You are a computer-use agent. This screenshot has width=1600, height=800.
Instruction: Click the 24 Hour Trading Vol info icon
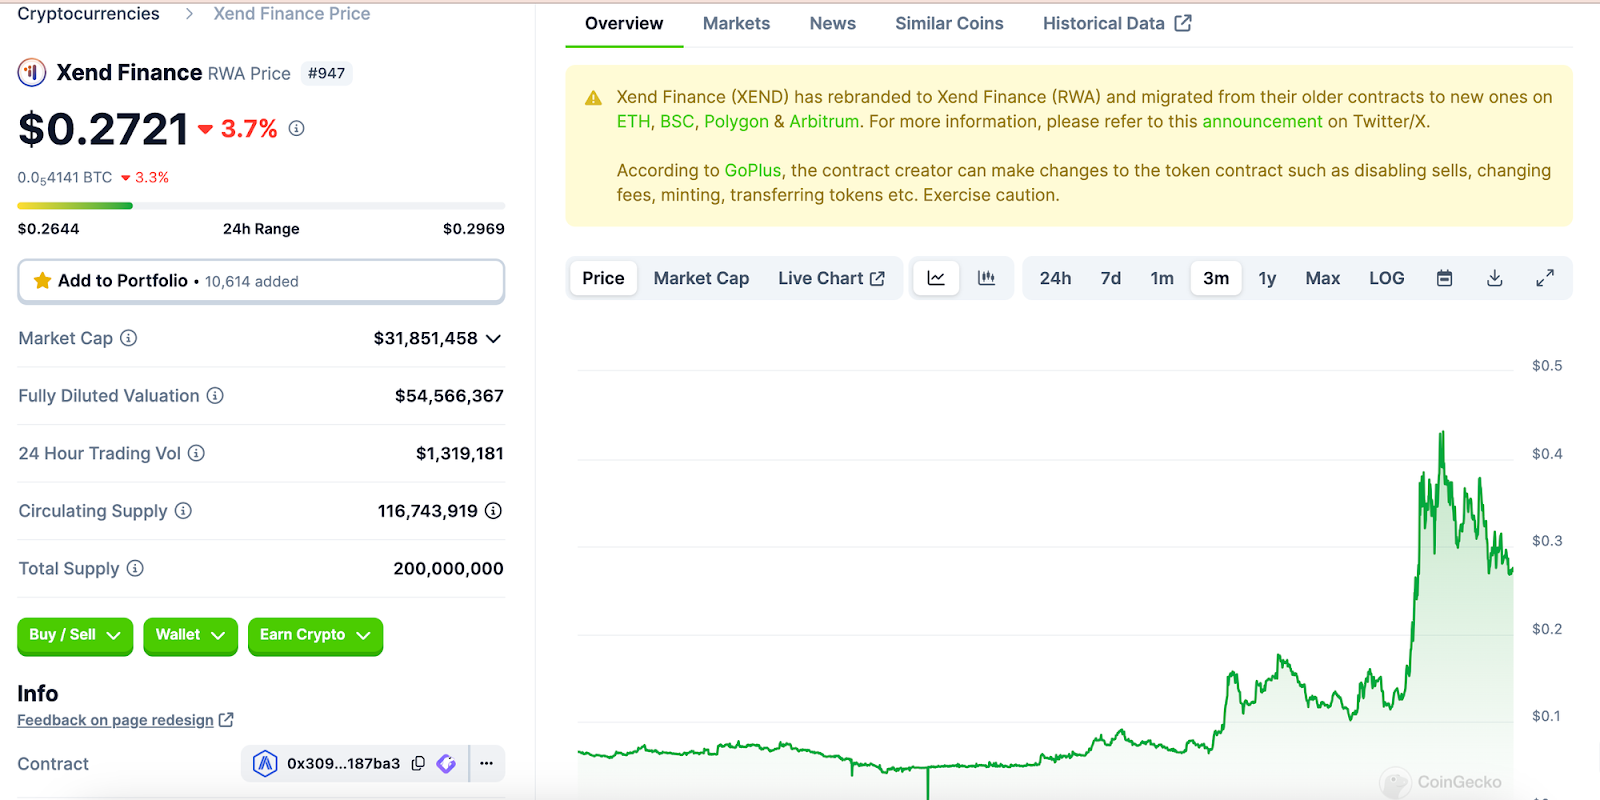coord(196,453)
